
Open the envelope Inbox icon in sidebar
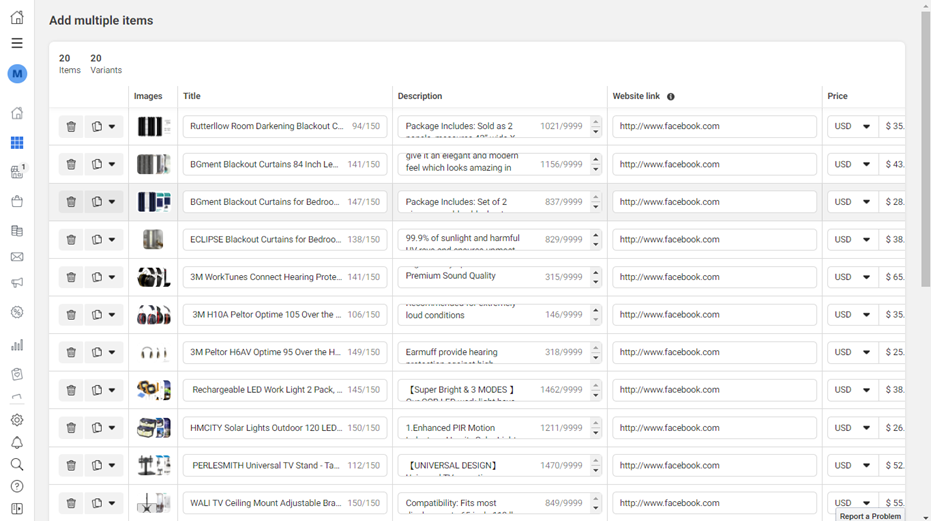pyautogui.click(x=17, y=257)
